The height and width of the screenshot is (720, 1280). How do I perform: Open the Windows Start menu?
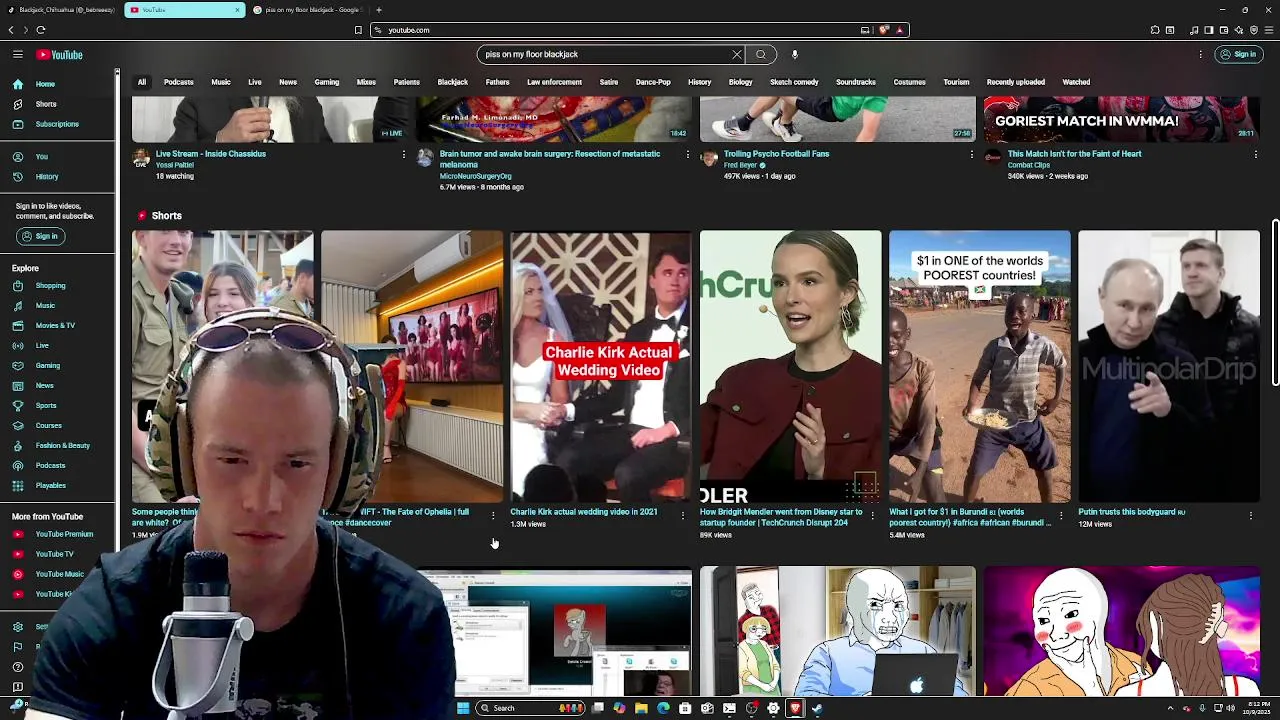(x=462, y=708)
